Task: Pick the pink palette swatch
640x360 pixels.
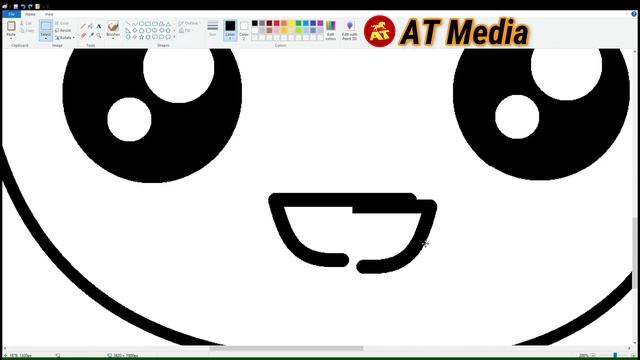Action: click(277, 31)
